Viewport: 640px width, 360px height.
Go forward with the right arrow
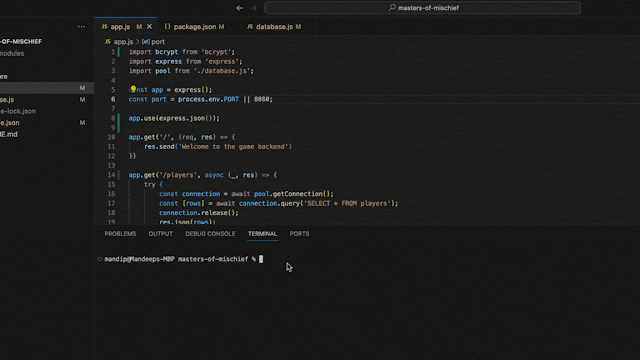(x=253, y=8)
